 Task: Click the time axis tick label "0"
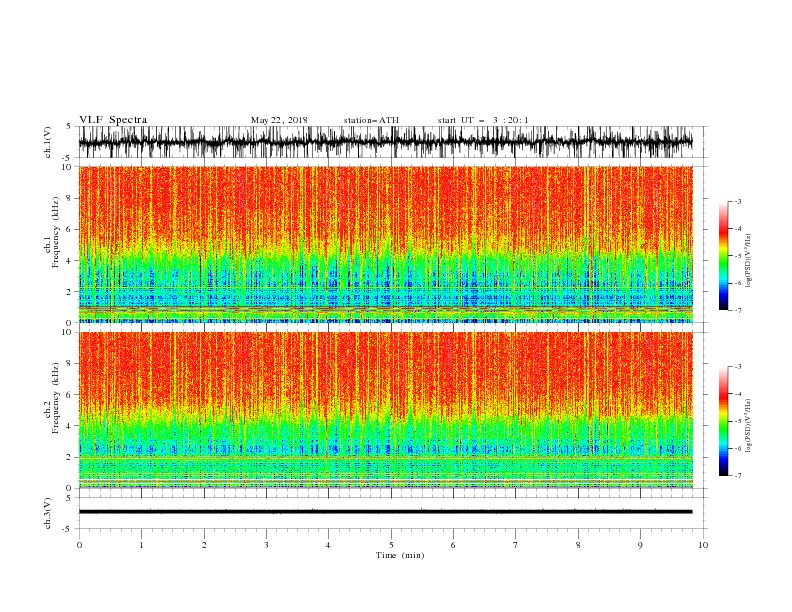(x=79, y=545)
